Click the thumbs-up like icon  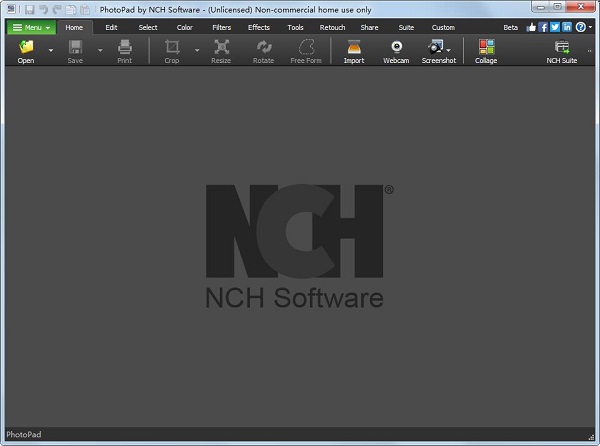[x=531, y=27]
